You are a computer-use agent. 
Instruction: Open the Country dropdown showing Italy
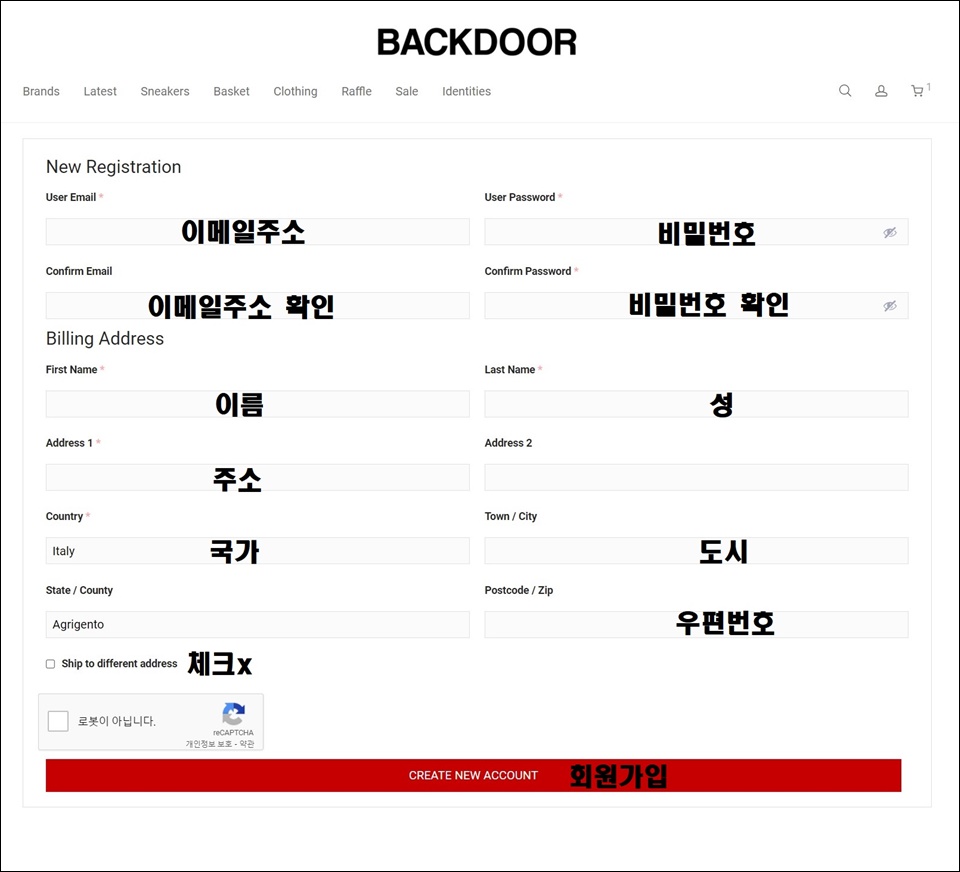click(x=258, y=551)
